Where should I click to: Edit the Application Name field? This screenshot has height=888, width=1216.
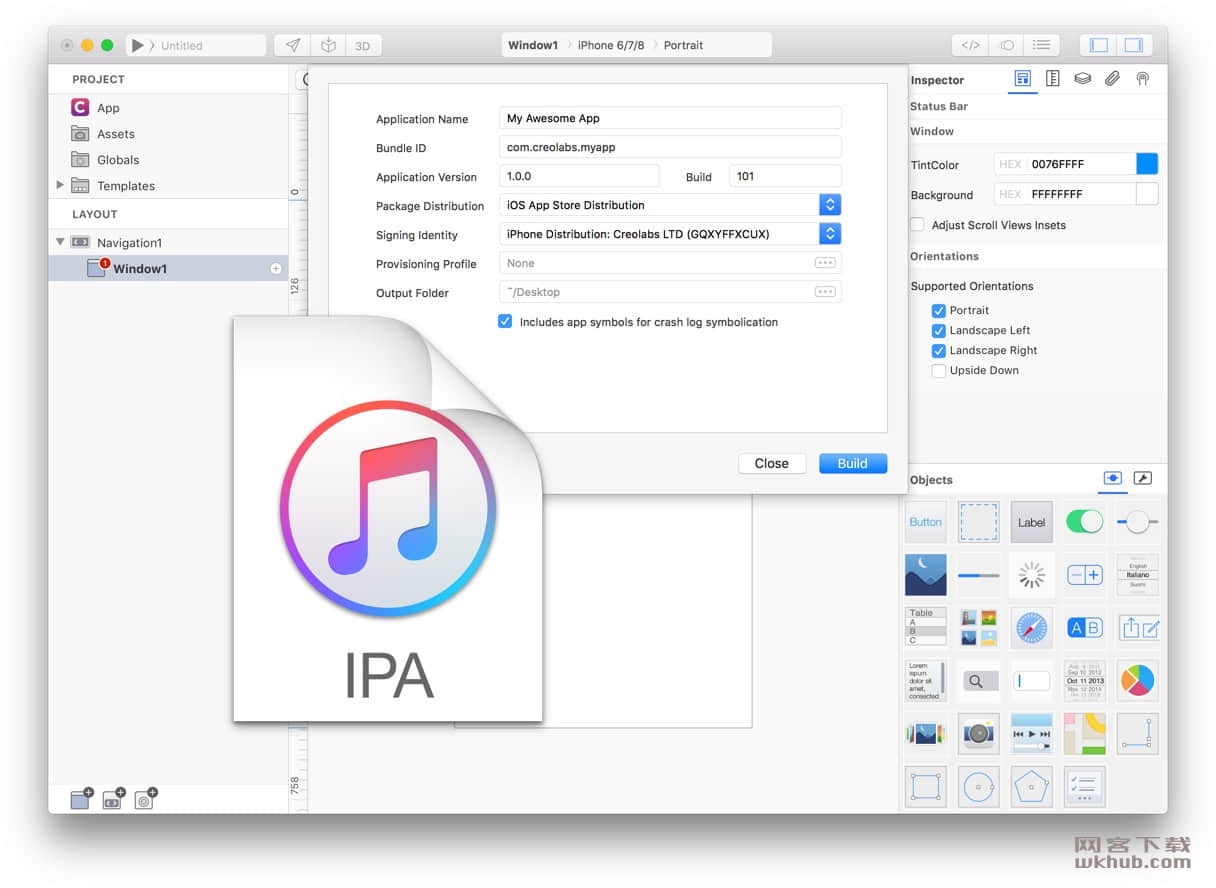[670, 118]
